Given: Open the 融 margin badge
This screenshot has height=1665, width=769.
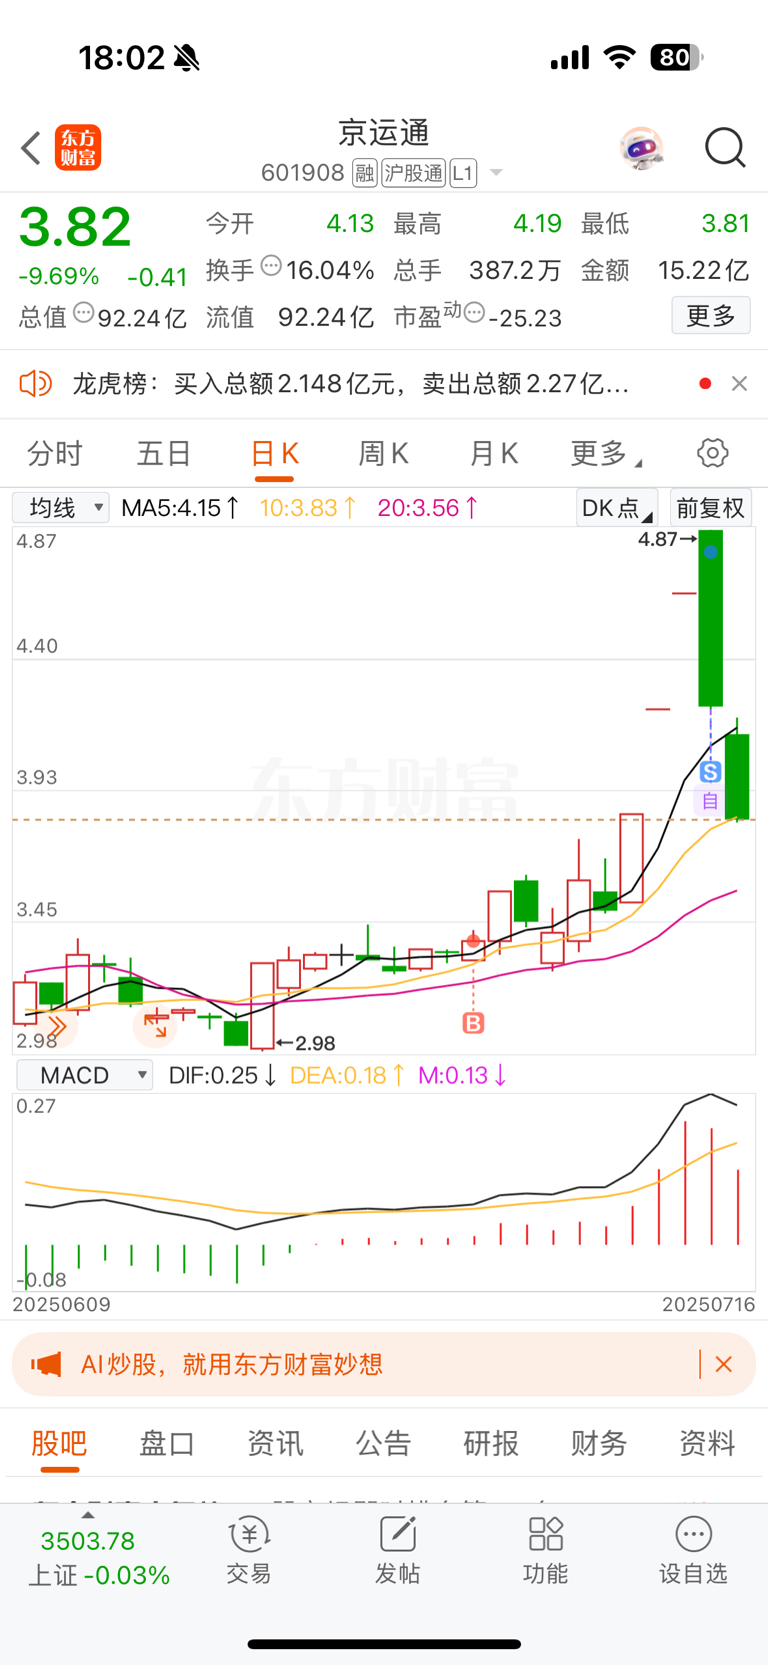Looking at the screenshot, I should 365,173.
